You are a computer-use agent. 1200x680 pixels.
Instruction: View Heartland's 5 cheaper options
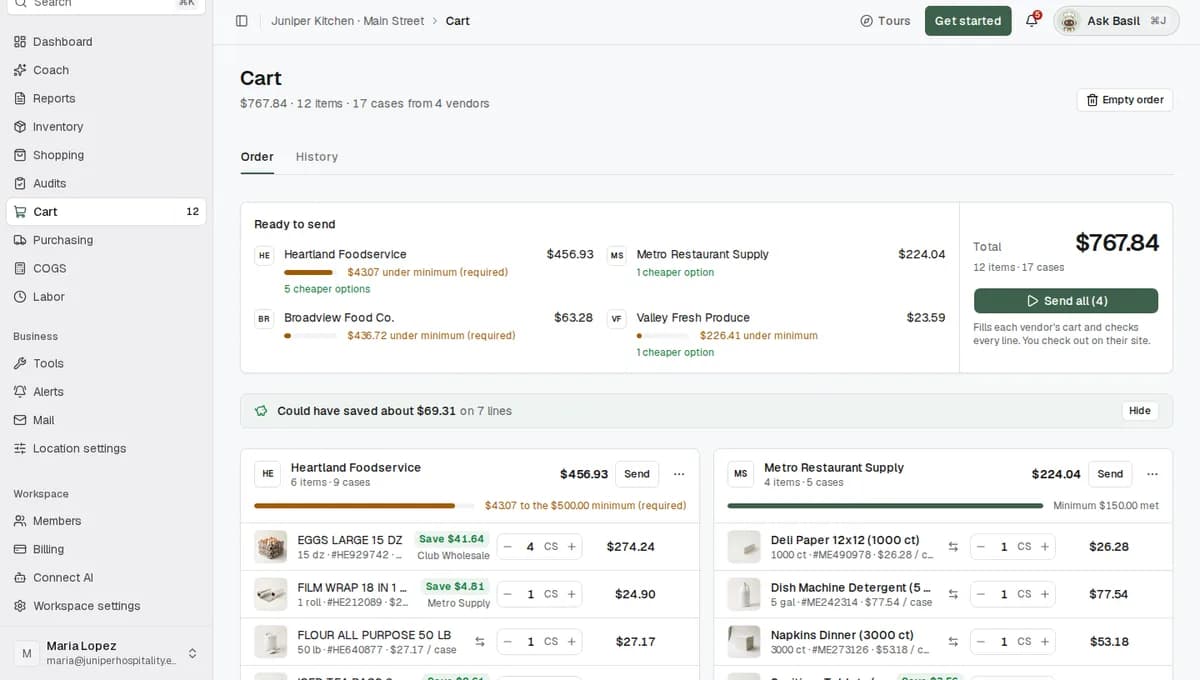[327, 289]
